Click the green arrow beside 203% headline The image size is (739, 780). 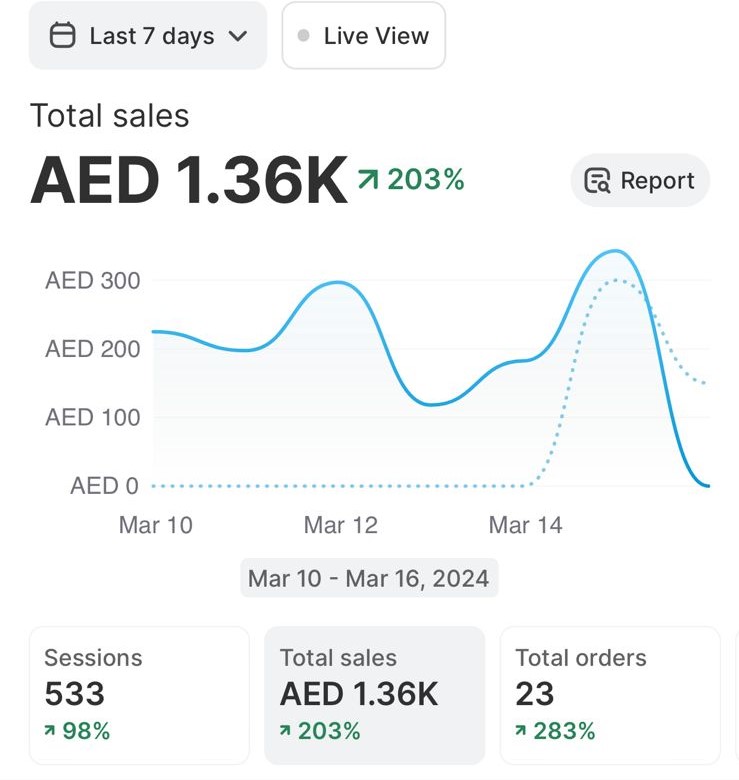(x=368, y=180)
